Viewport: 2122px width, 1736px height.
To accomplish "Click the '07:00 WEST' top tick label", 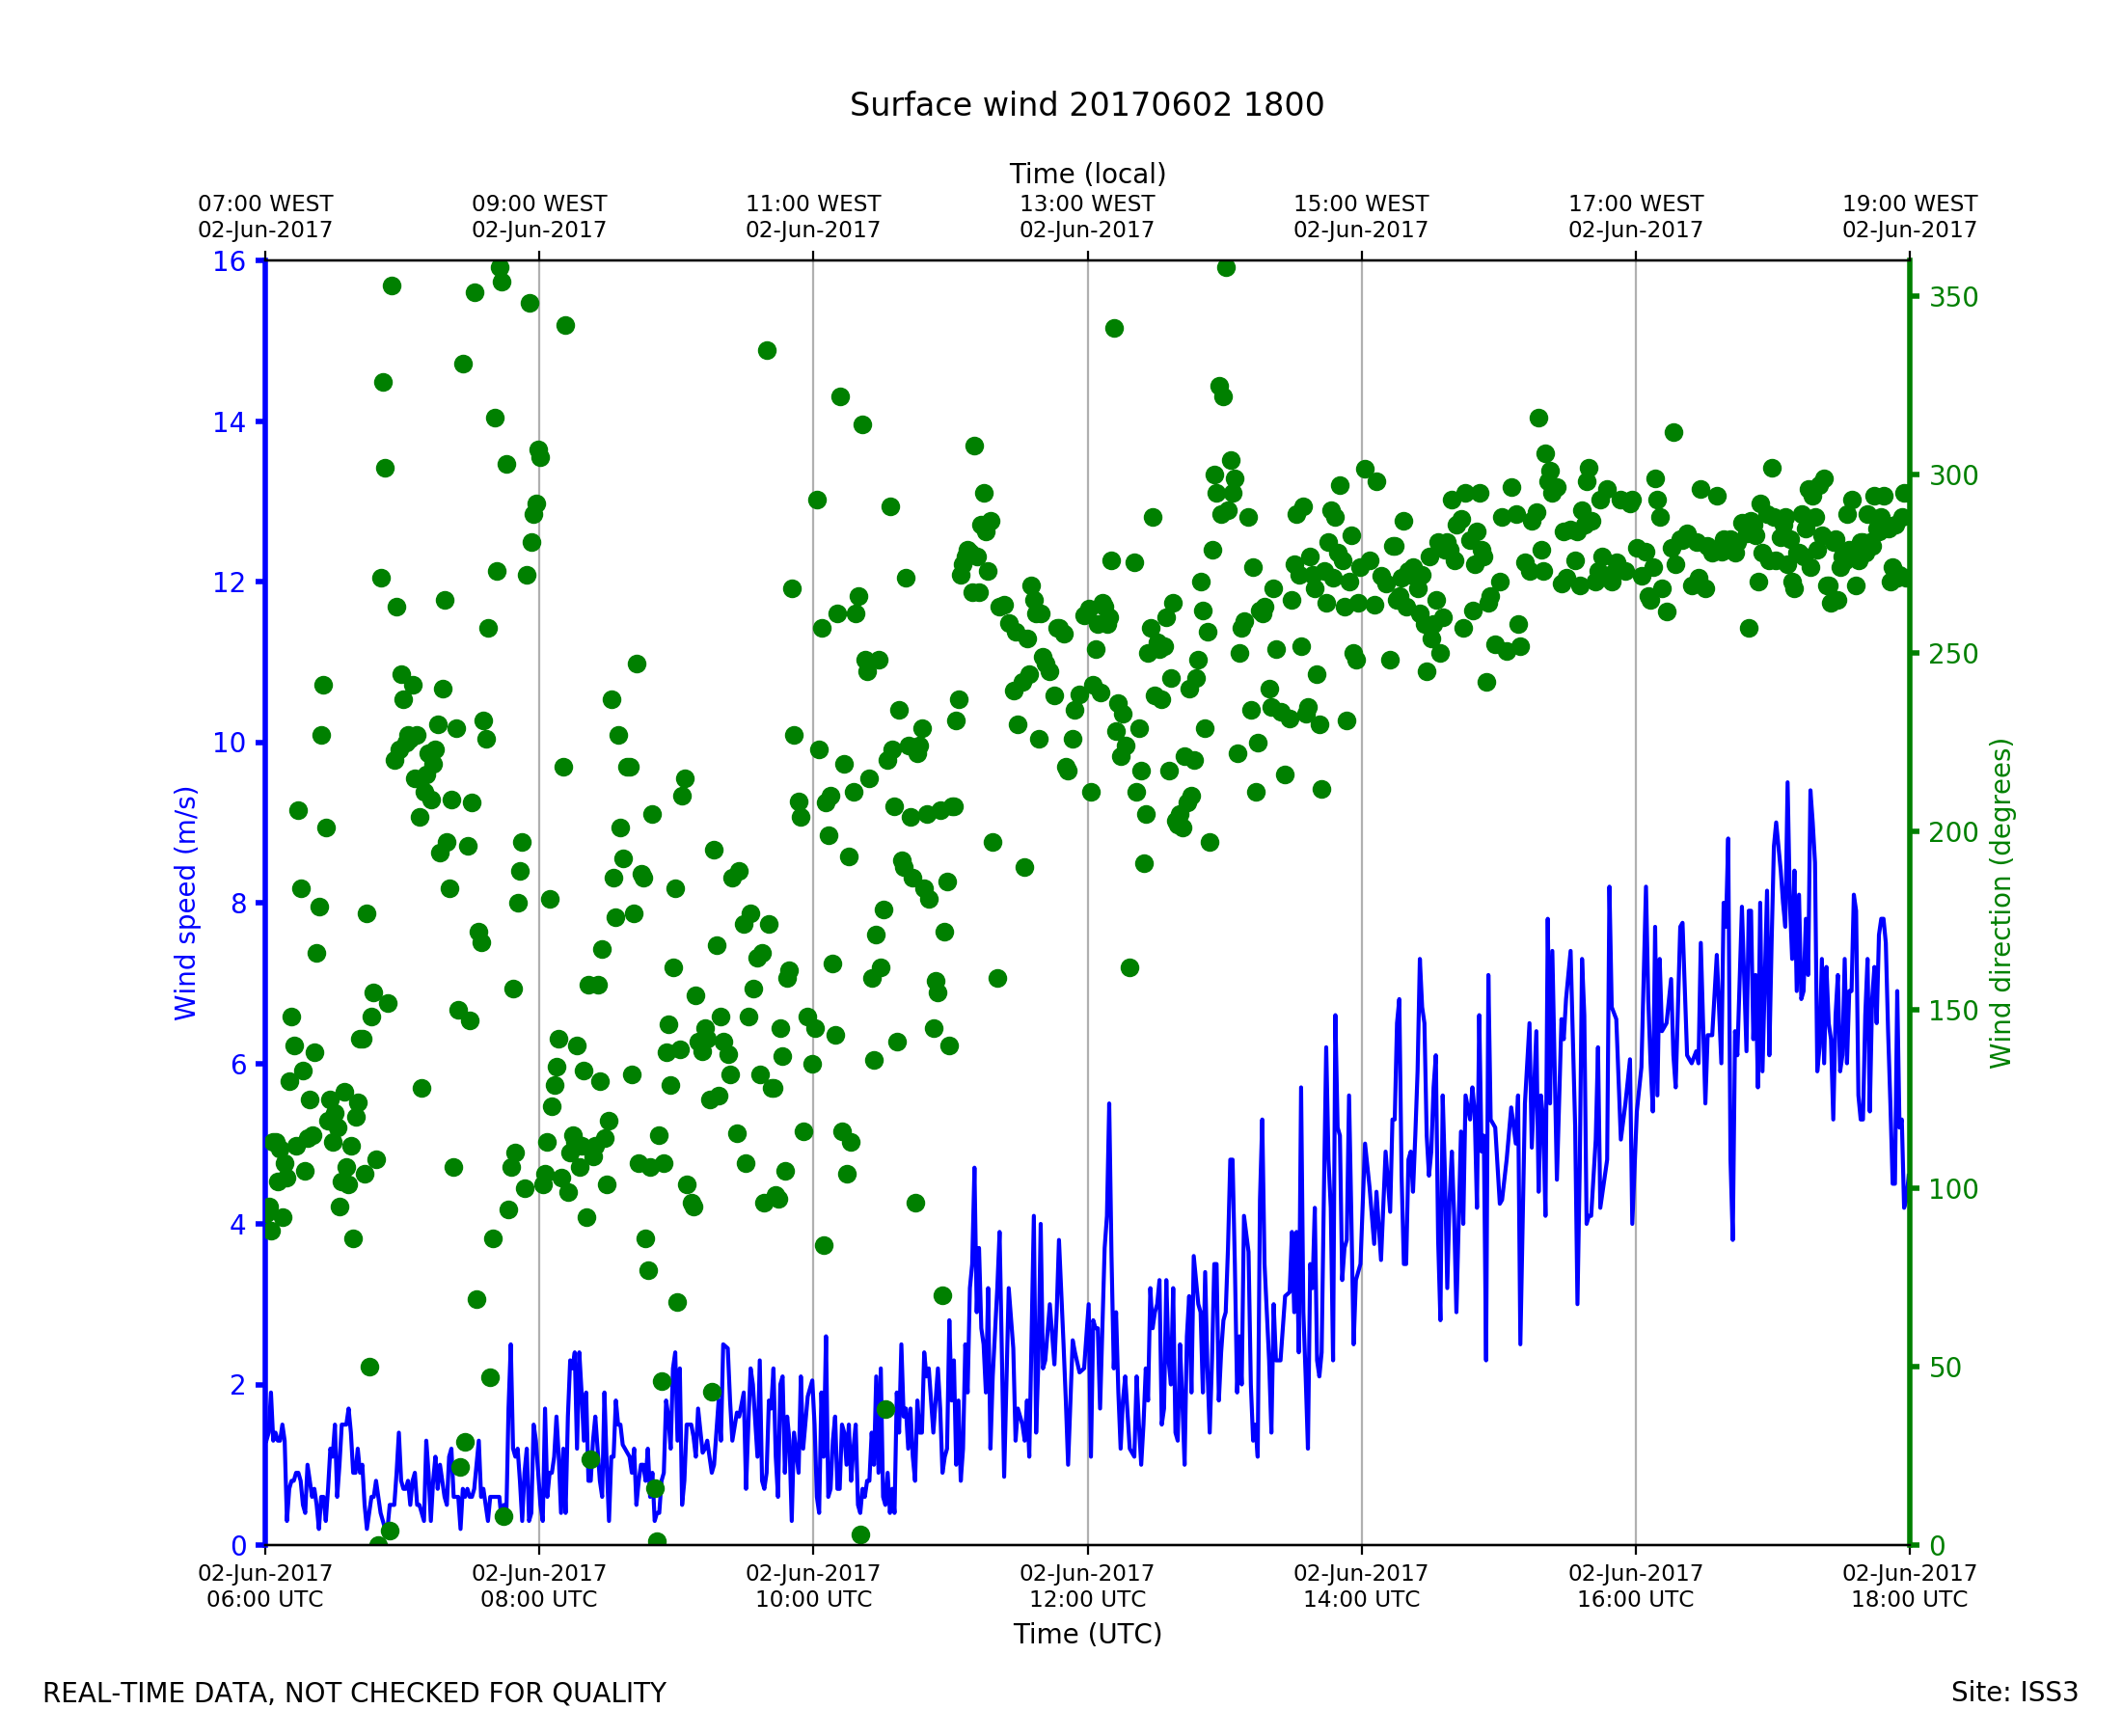I will coord(265,204).
